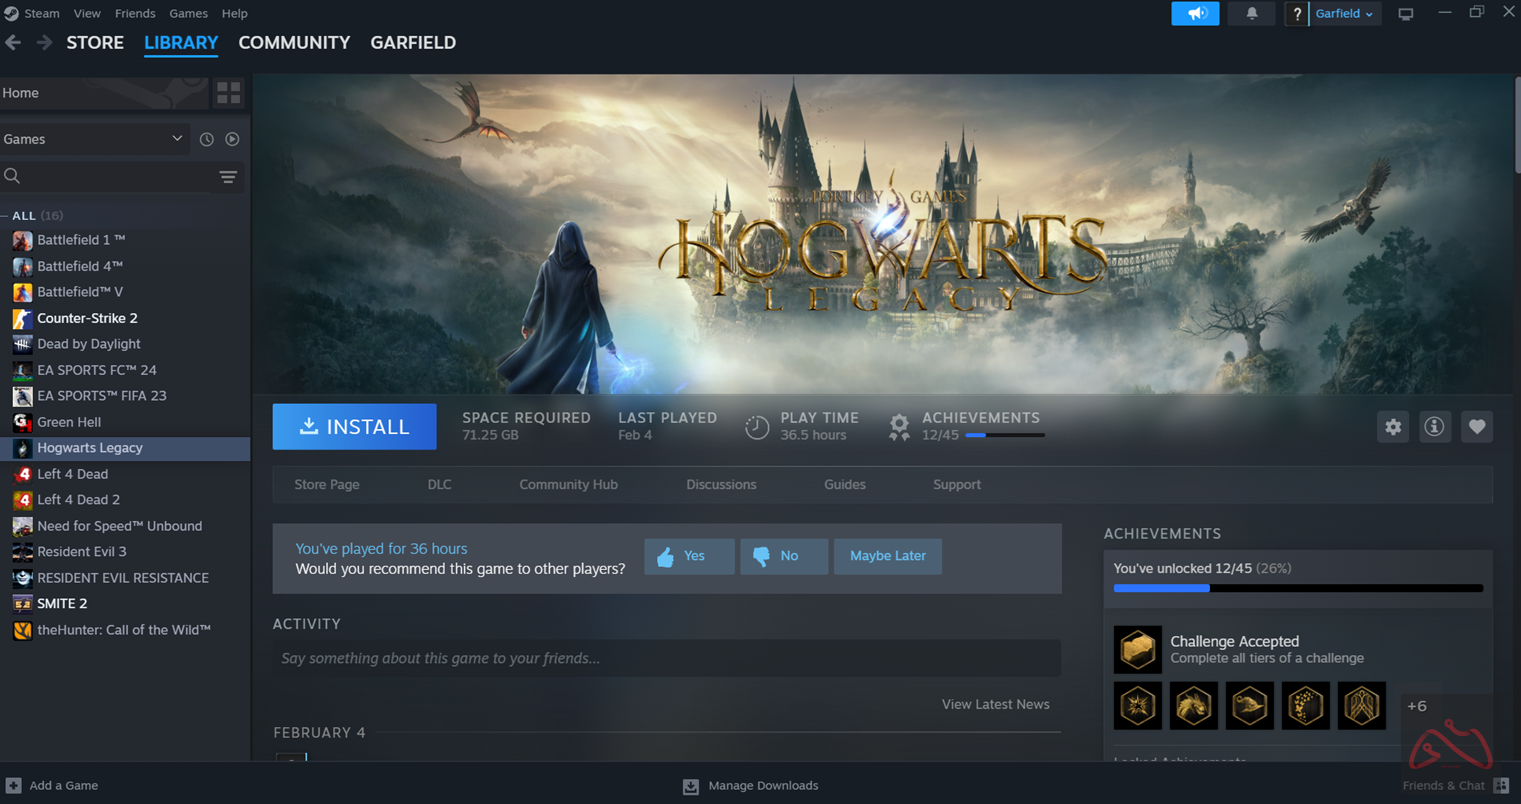Add Hogwarts Legacy to favorites with heart icon
The width and height of the screenshot is (1521, 804).
click(1476, 427)
